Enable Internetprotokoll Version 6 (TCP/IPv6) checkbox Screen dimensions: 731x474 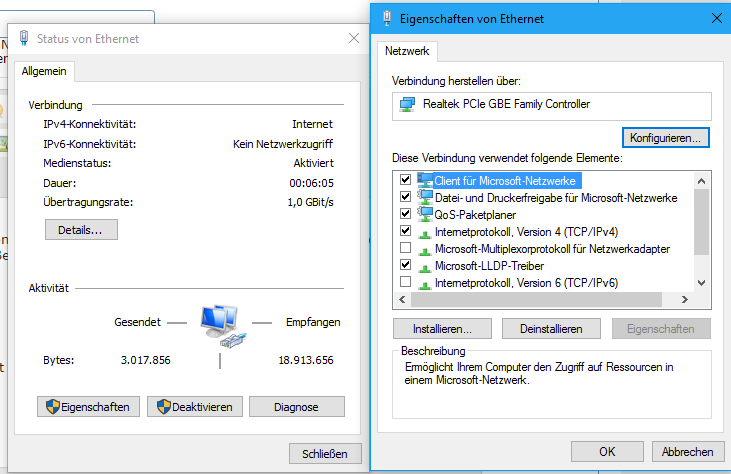point(406,282)
